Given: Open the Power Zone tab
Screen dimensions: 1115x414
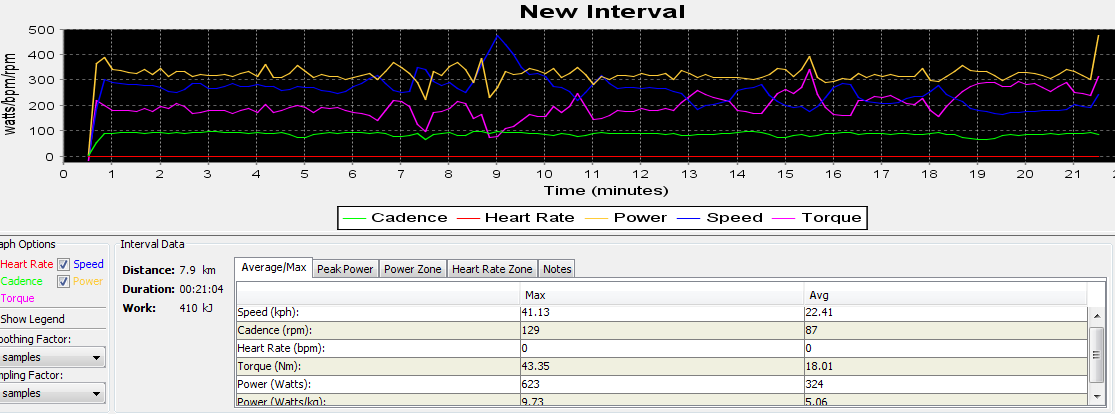Looking at the screenshot, I should click(413, 269).
